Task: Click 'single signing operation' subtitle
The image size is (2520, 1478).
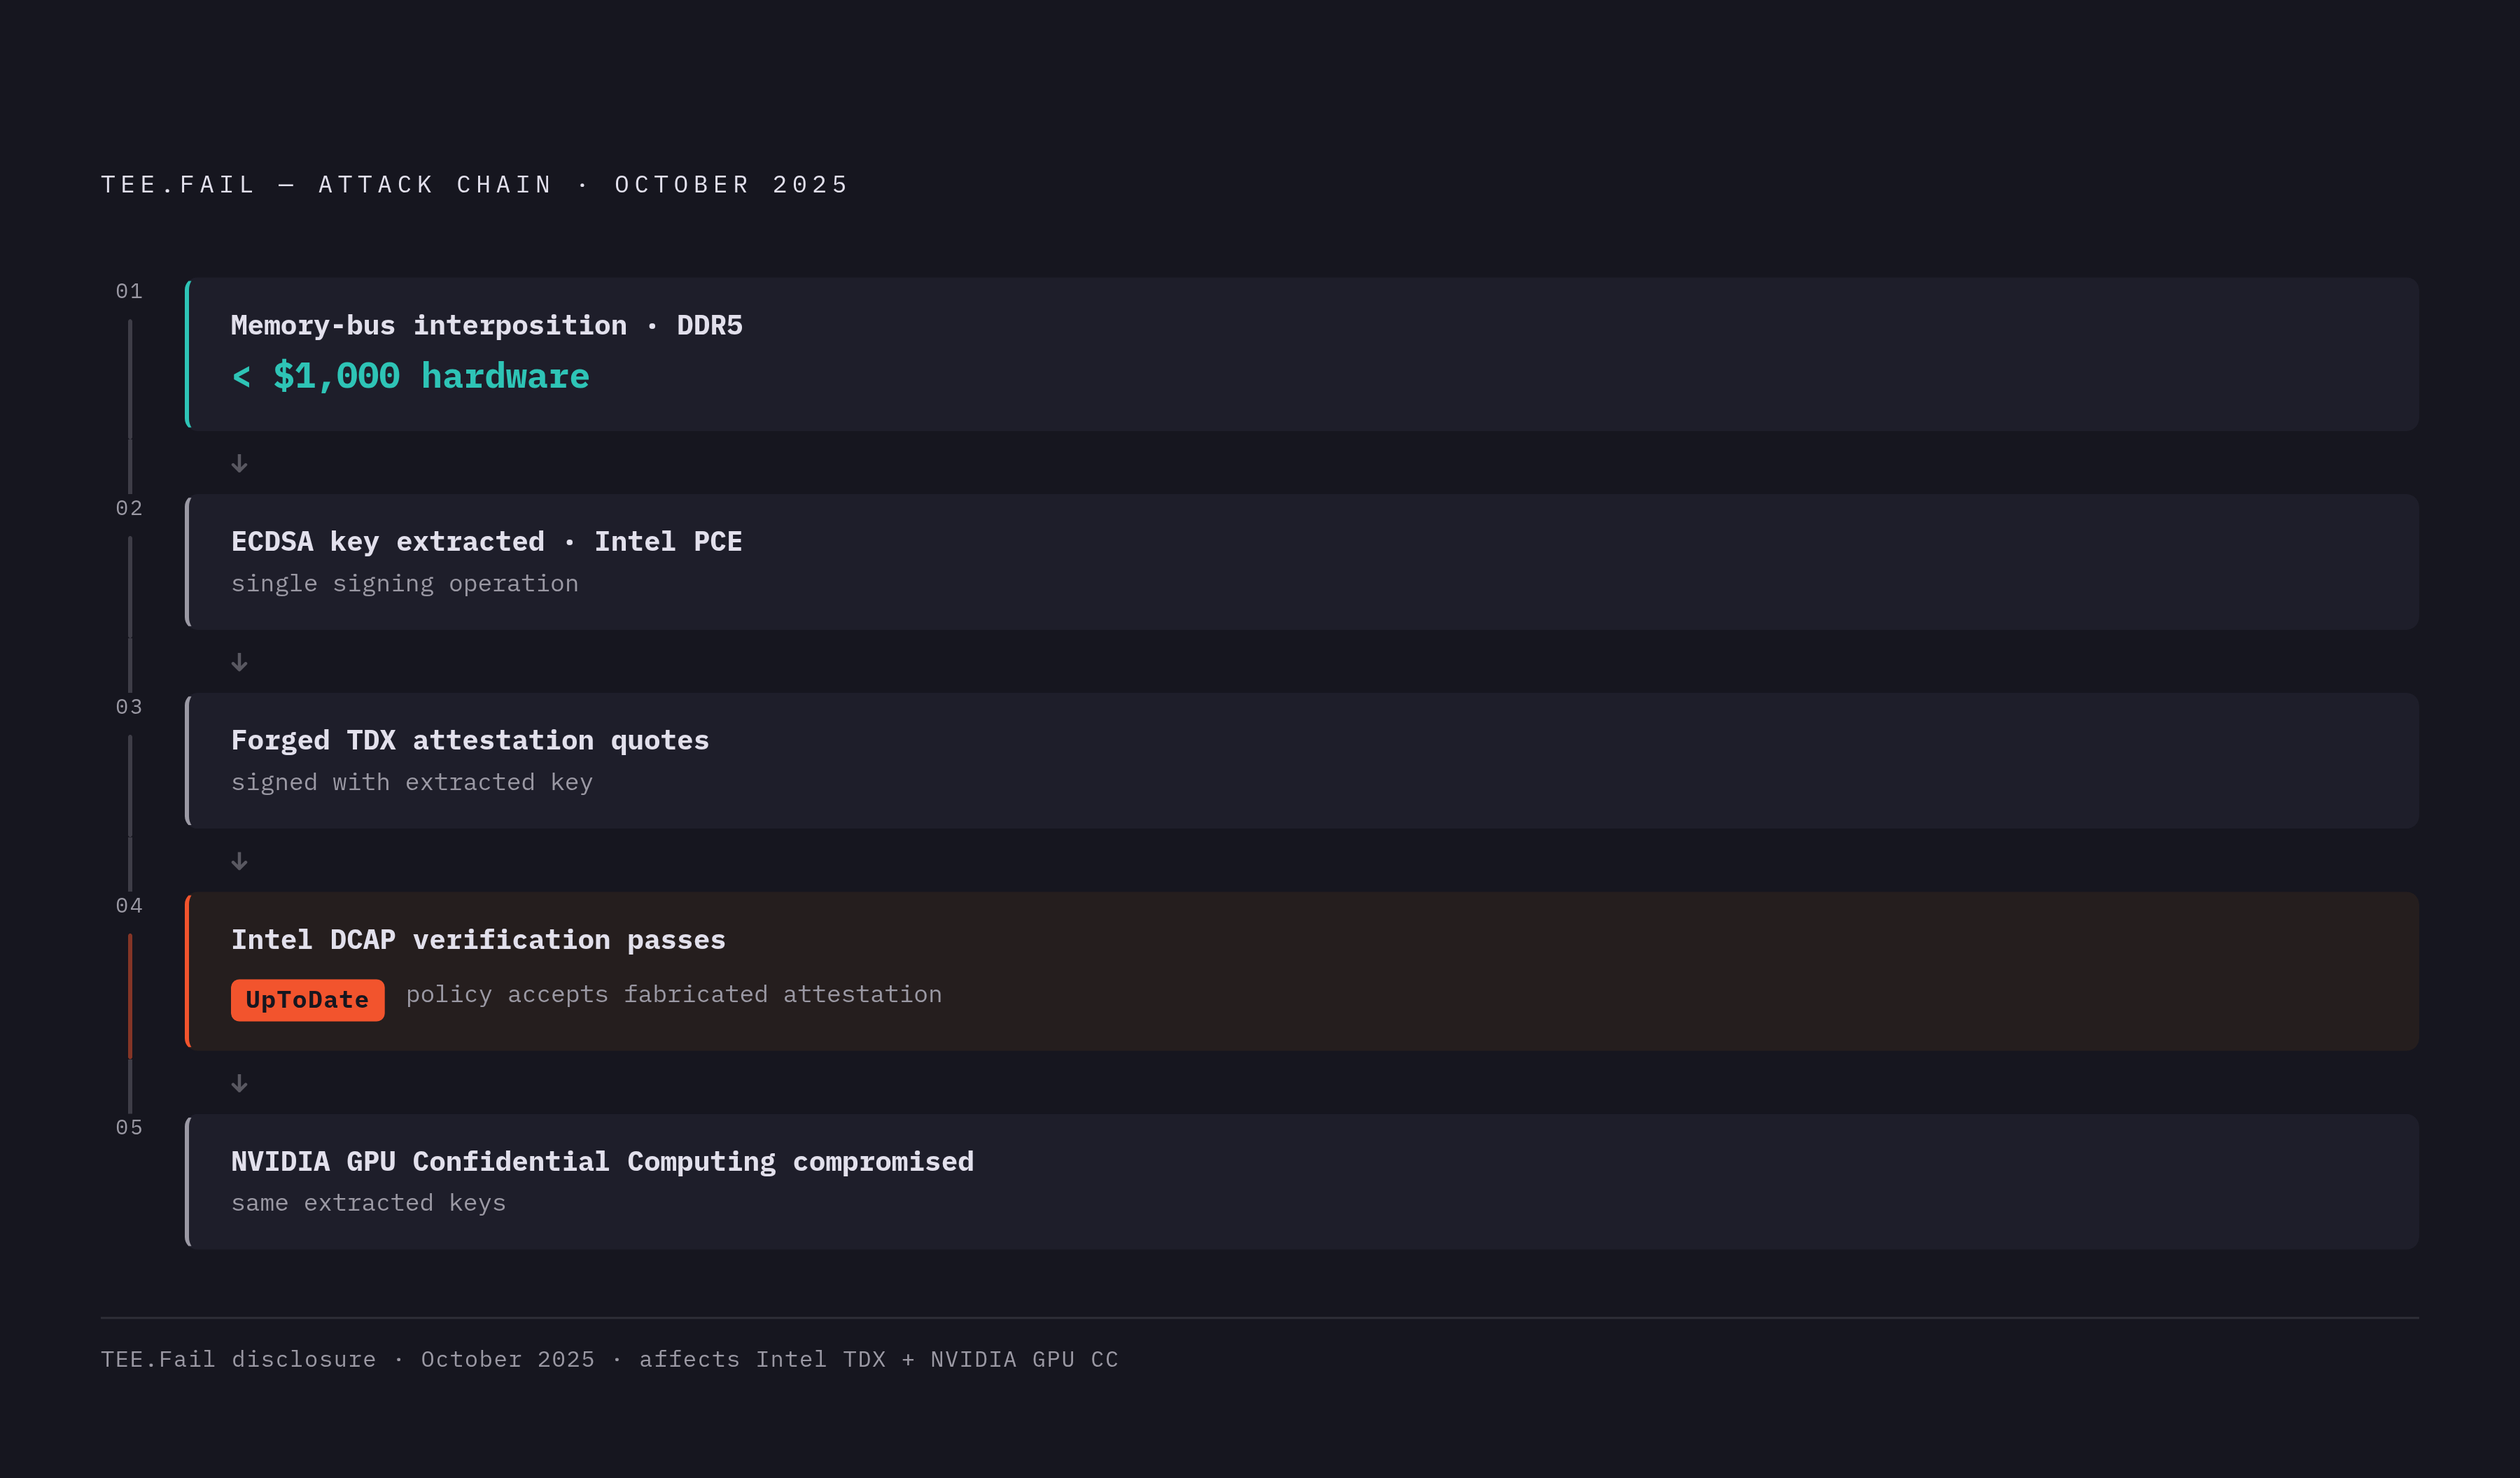Action: (x=405, y=584)
